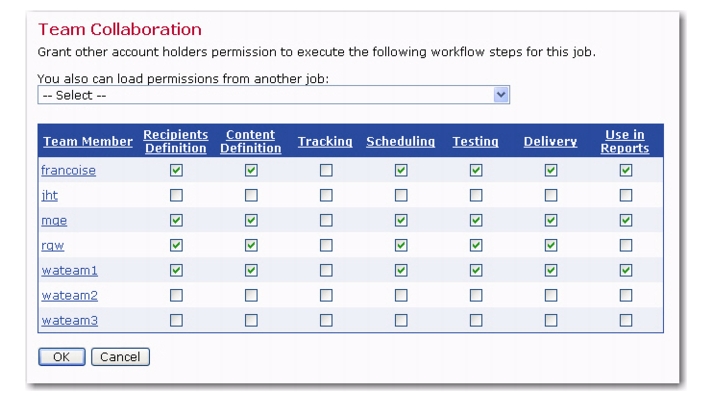The height and width of the screenshot is (419, 712).
Task: Click the Cancel button
Action: [120, 357]
